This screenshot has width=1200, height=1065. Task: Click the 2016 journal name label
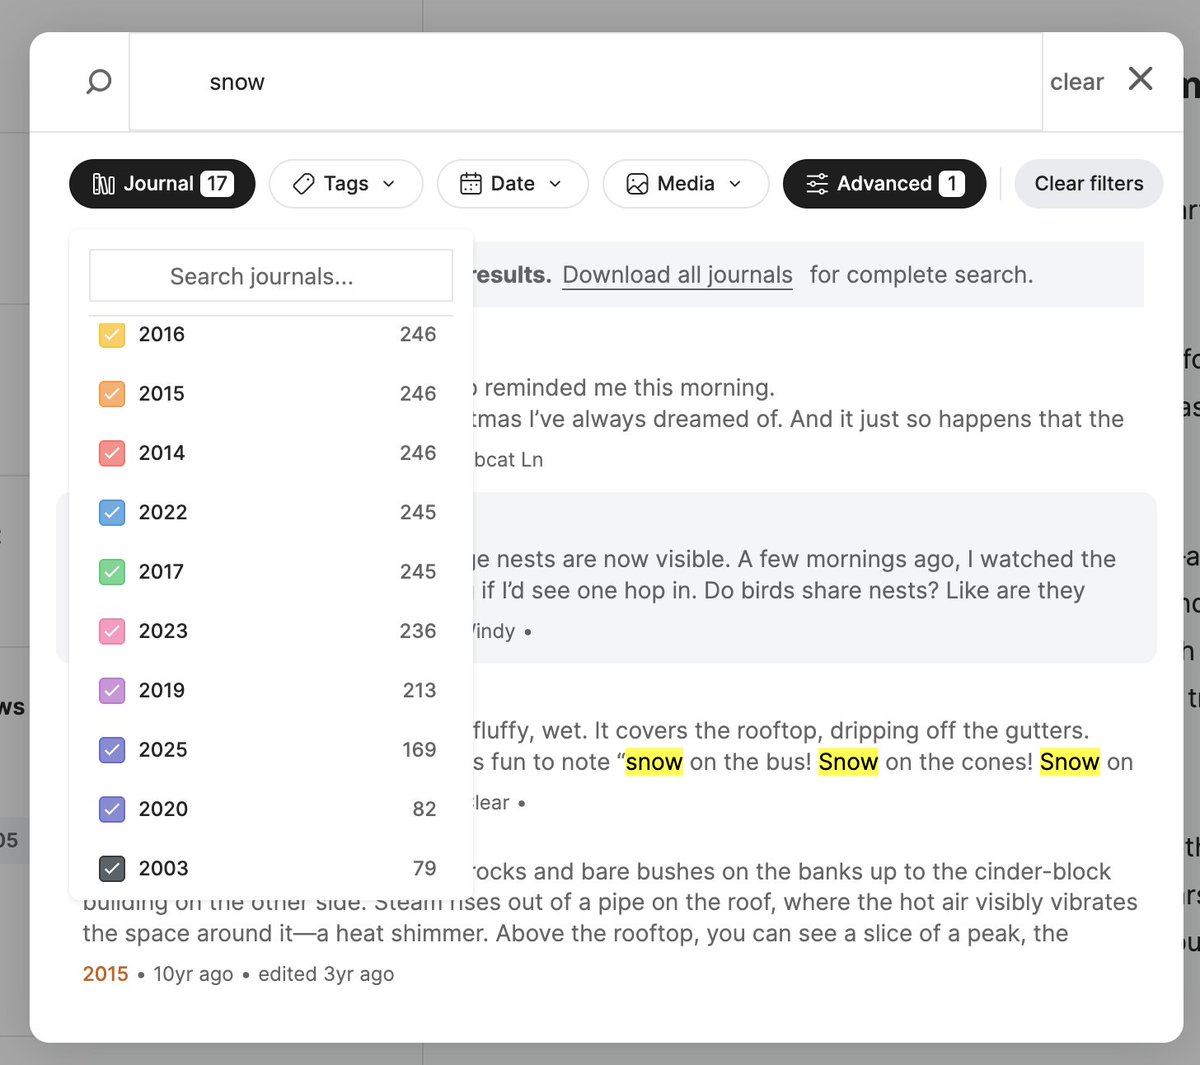(162, 334)
